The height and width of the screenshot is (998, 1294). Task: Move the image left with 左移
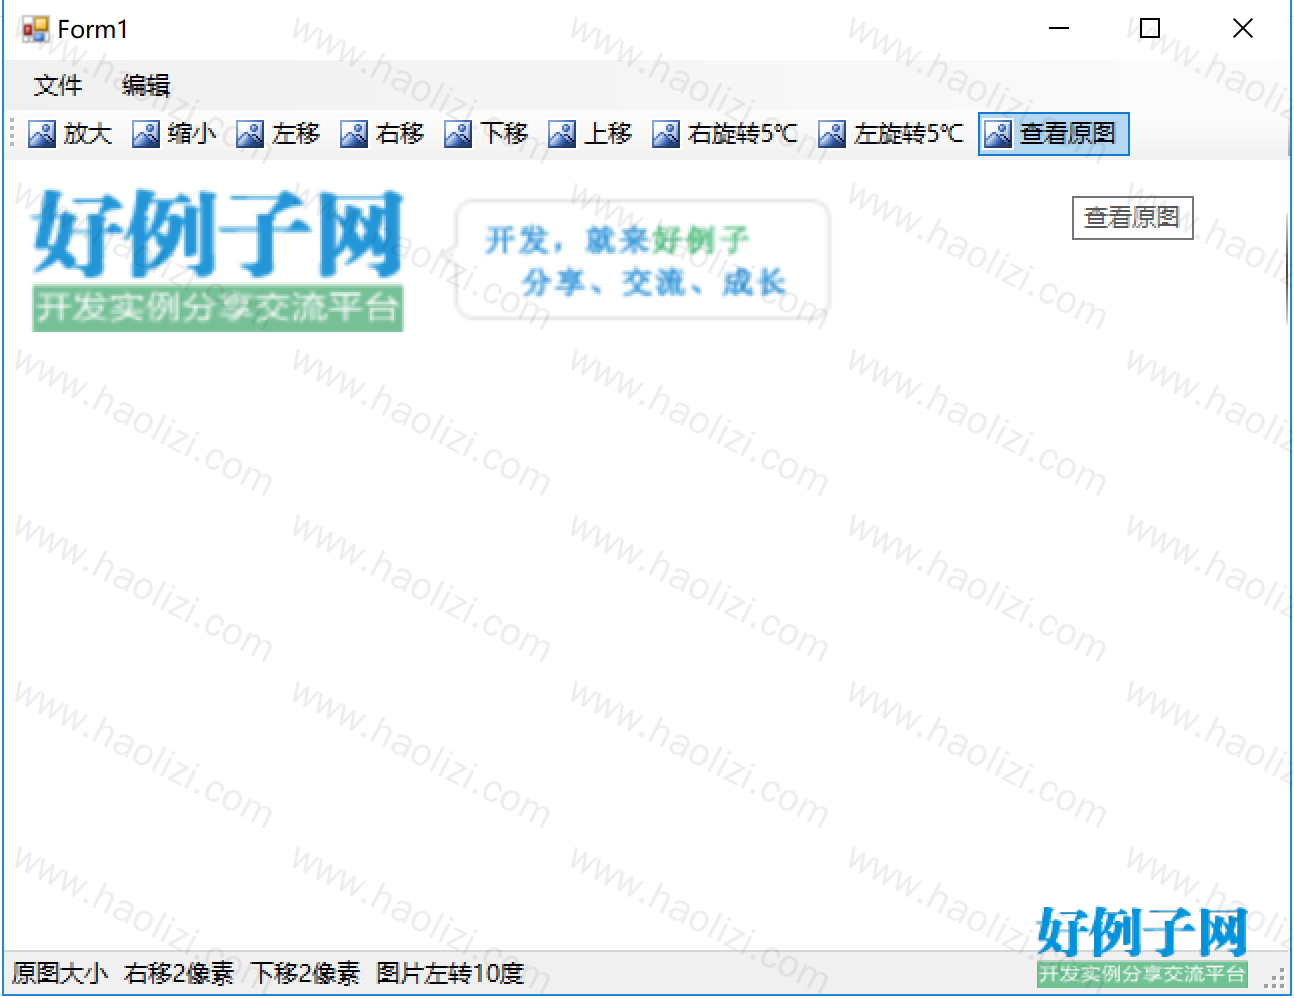click(278, 134)
